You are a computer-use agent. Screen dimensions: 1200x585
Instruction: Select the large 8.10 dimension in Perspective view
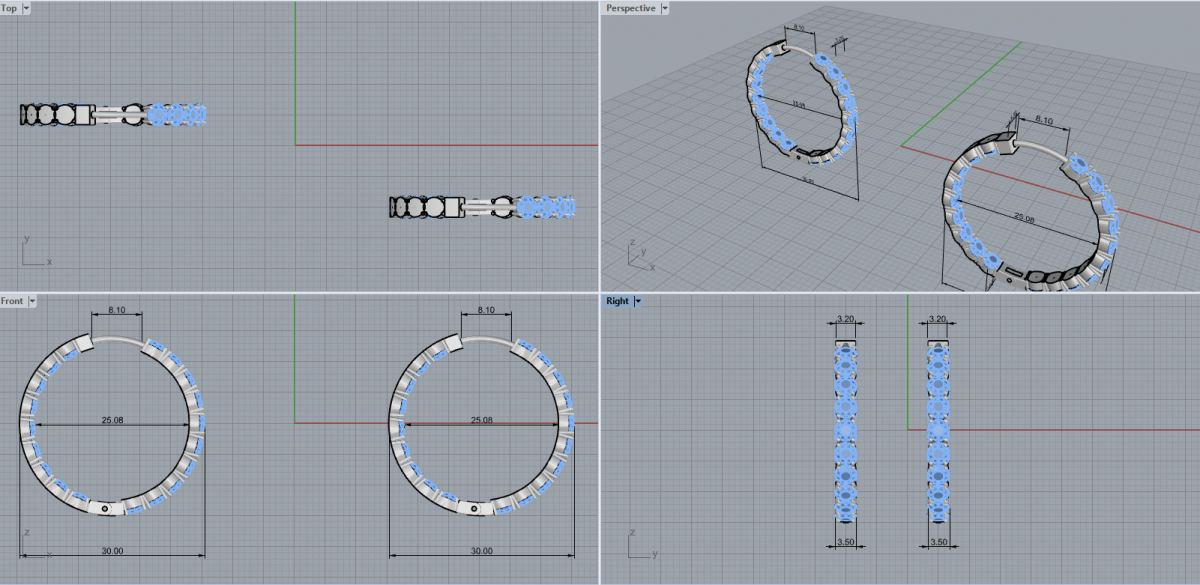click(x=1044, y=120)
